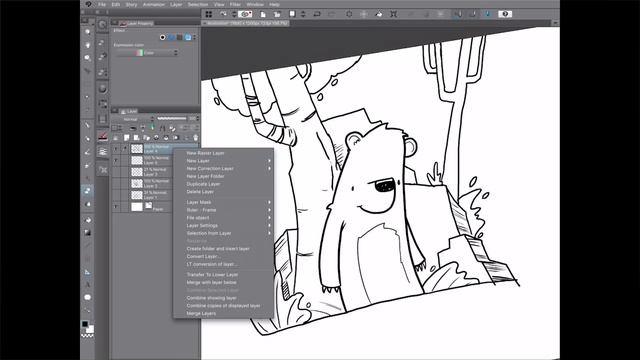Click the Scale/Rotate transform icon
Viewport: 640px width, 360px height.
pyautogui.click(x=393, y=14)
